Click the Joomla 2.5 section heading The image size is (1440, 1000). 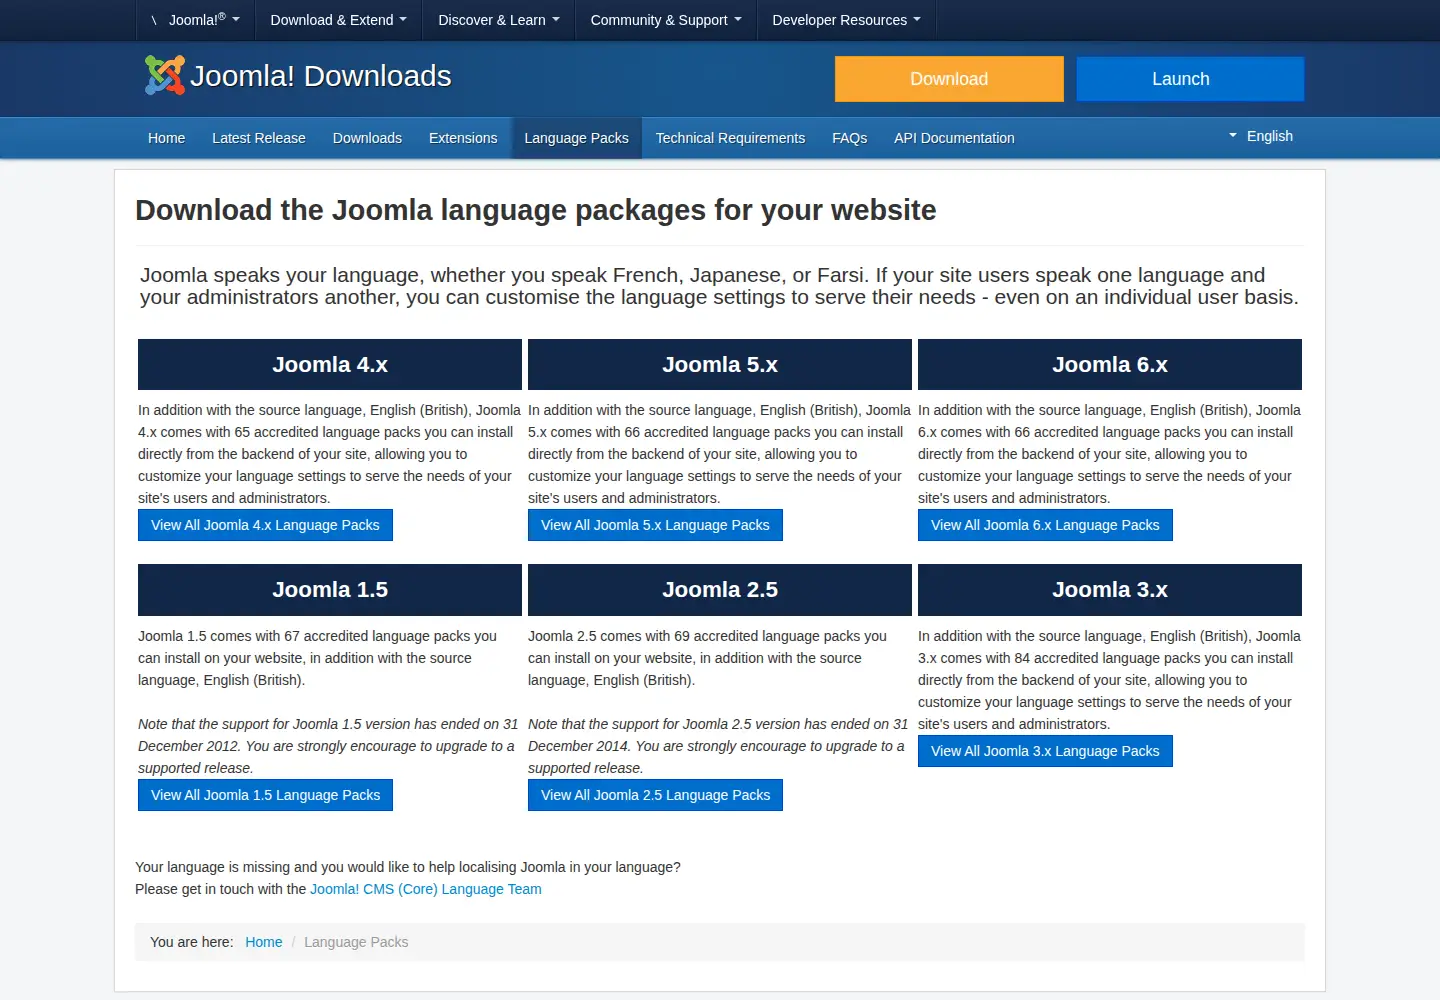tap(720, 590)
